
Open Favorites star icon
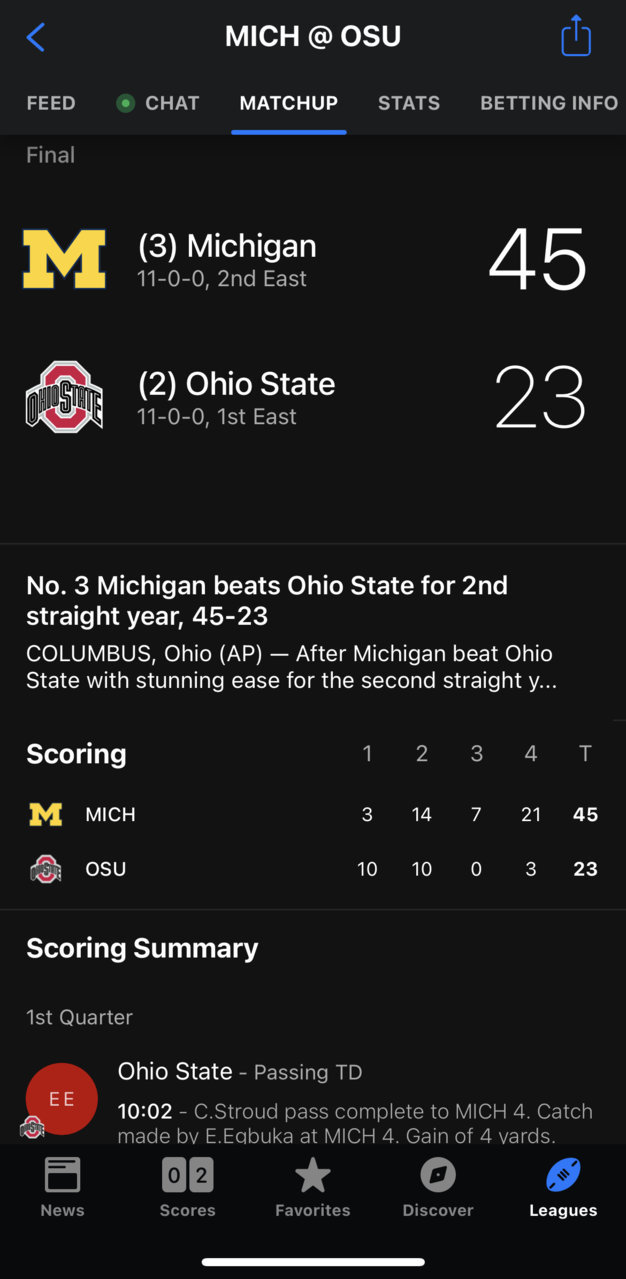(313, 1176)
